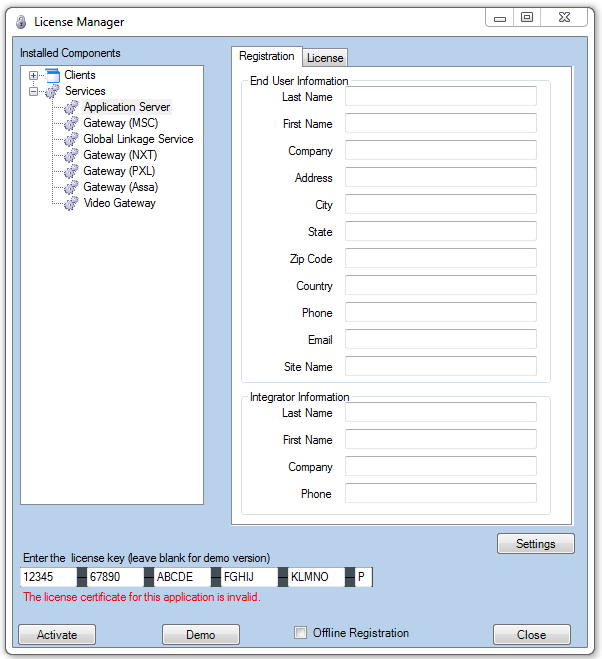Click the Clients monitor icon in tree
Viewport: 602px width, 659px height.
click(52, 75)
